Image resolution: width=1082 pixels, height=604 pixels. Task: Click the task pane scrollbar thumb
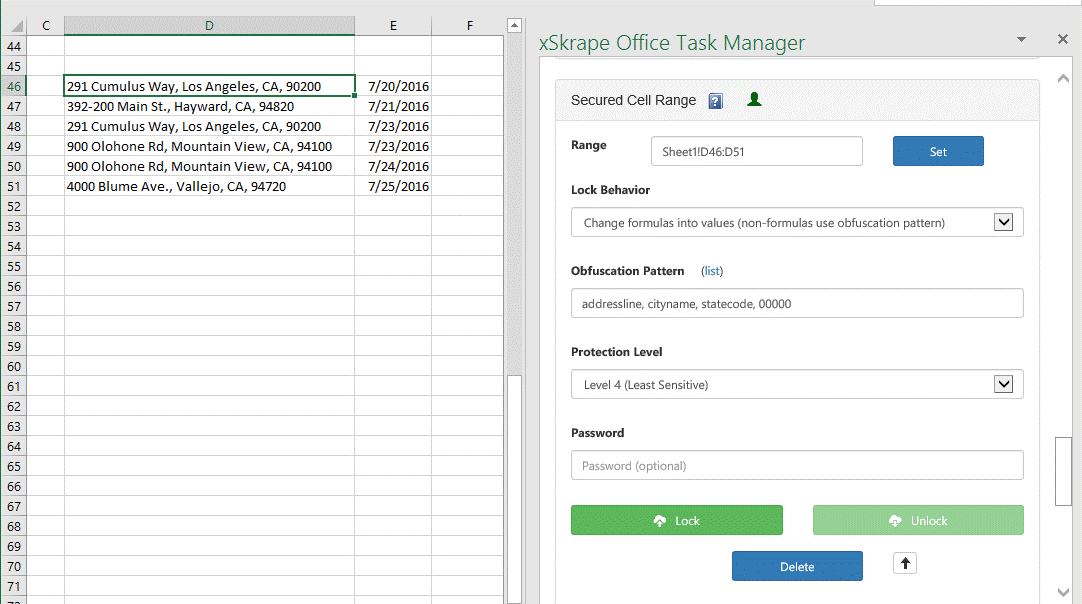click(1063, 471)
